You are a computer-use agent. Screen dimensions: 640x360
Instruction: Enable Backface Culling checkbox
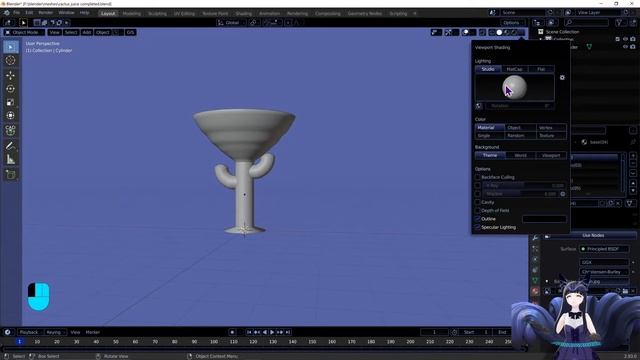point(478,177)
